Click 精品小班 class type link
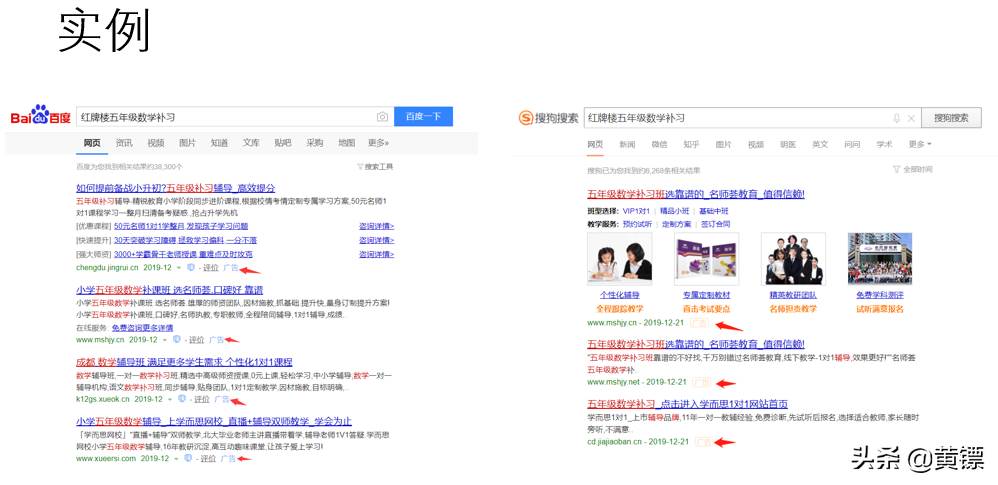The height and width of the screenshot is (485, 998). click(675, 211)
